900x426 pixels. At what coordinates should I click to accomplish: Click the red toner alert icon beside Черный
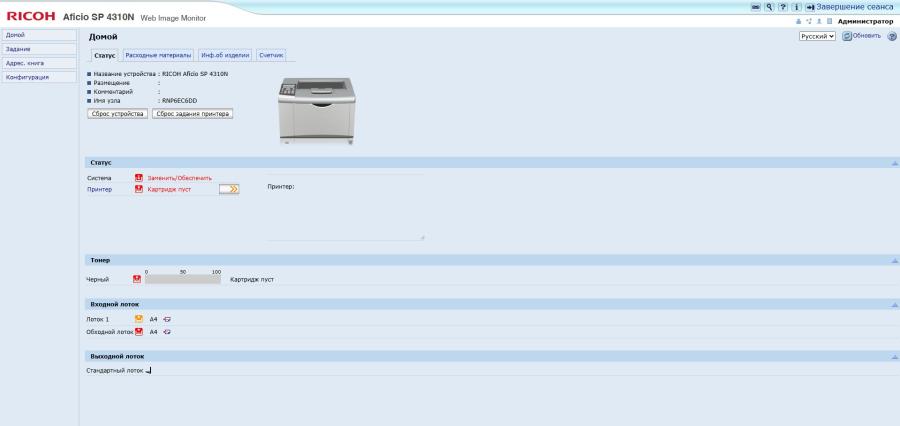pyautogui.click(x=137, y=279)
